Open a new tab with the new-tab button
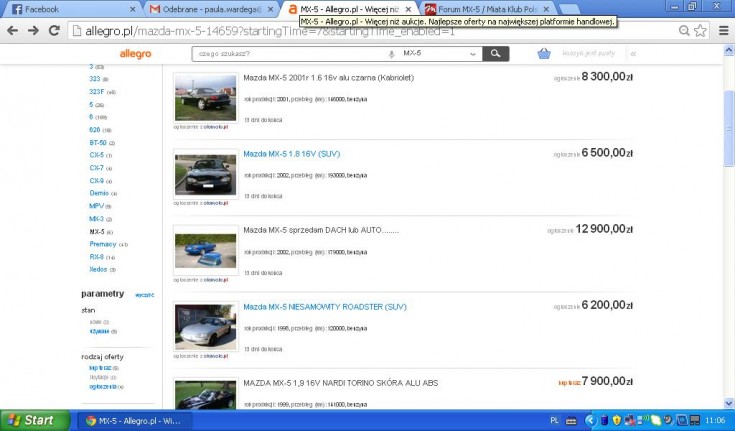Screen dimensions: 735x431 (569, 9)
